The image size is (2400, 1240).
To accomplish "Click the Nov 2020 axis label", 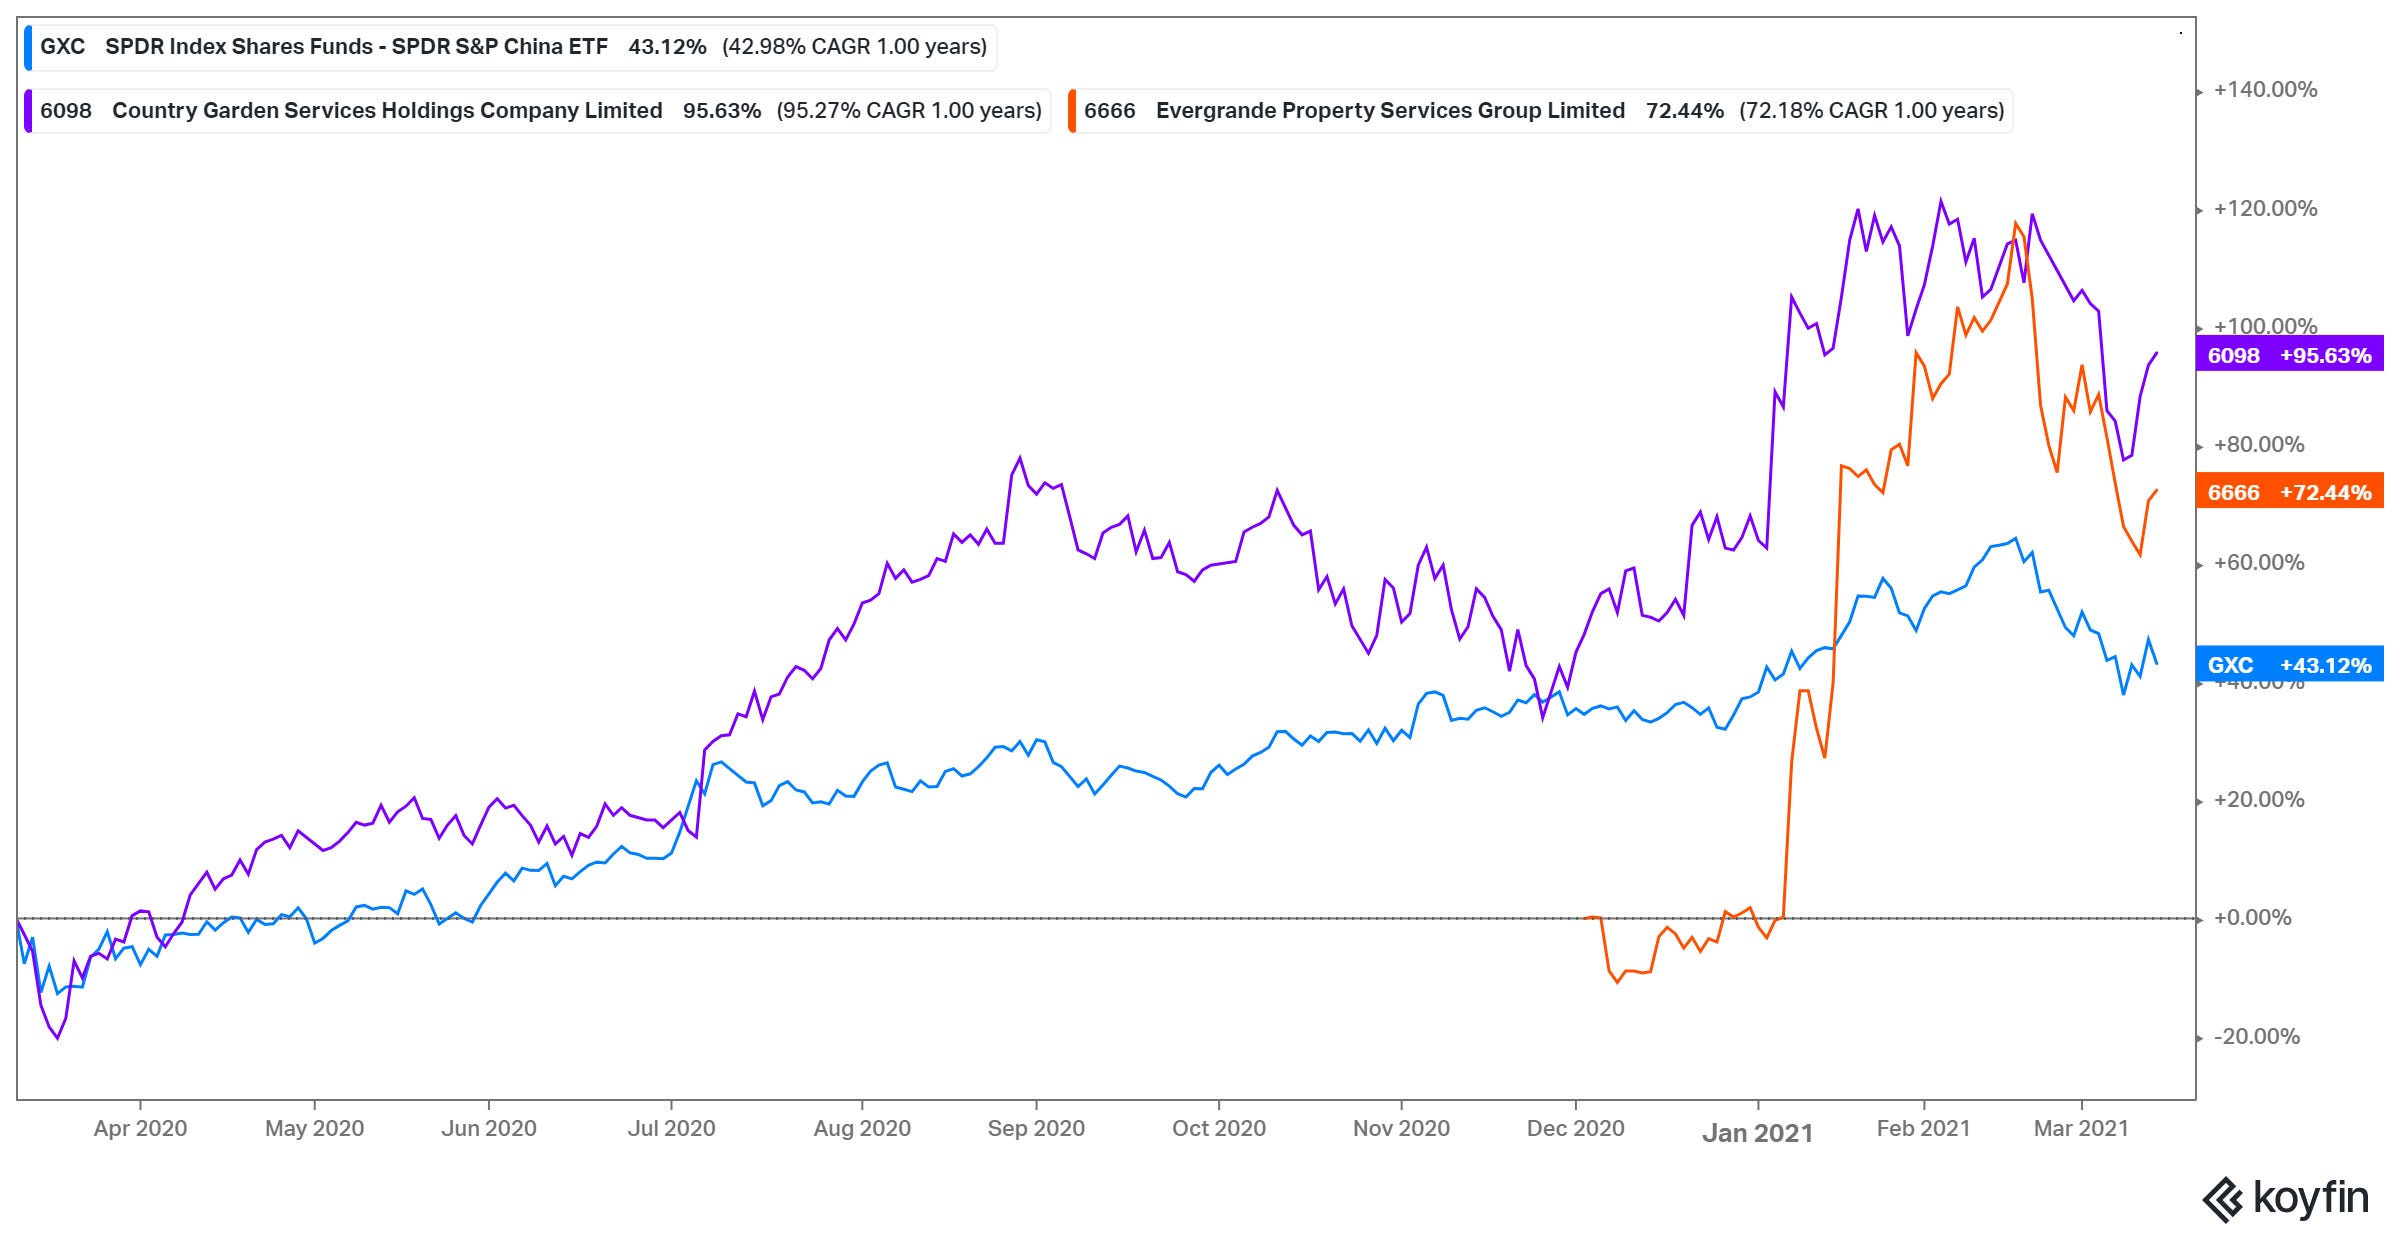I will tap(1401, 1128).
